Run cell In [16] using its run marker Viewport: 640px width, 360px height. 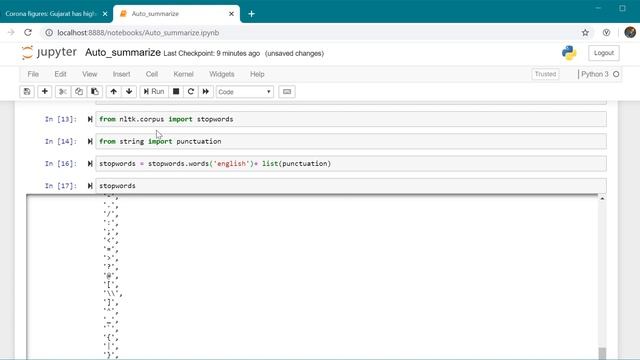click(x=90, y=164)
